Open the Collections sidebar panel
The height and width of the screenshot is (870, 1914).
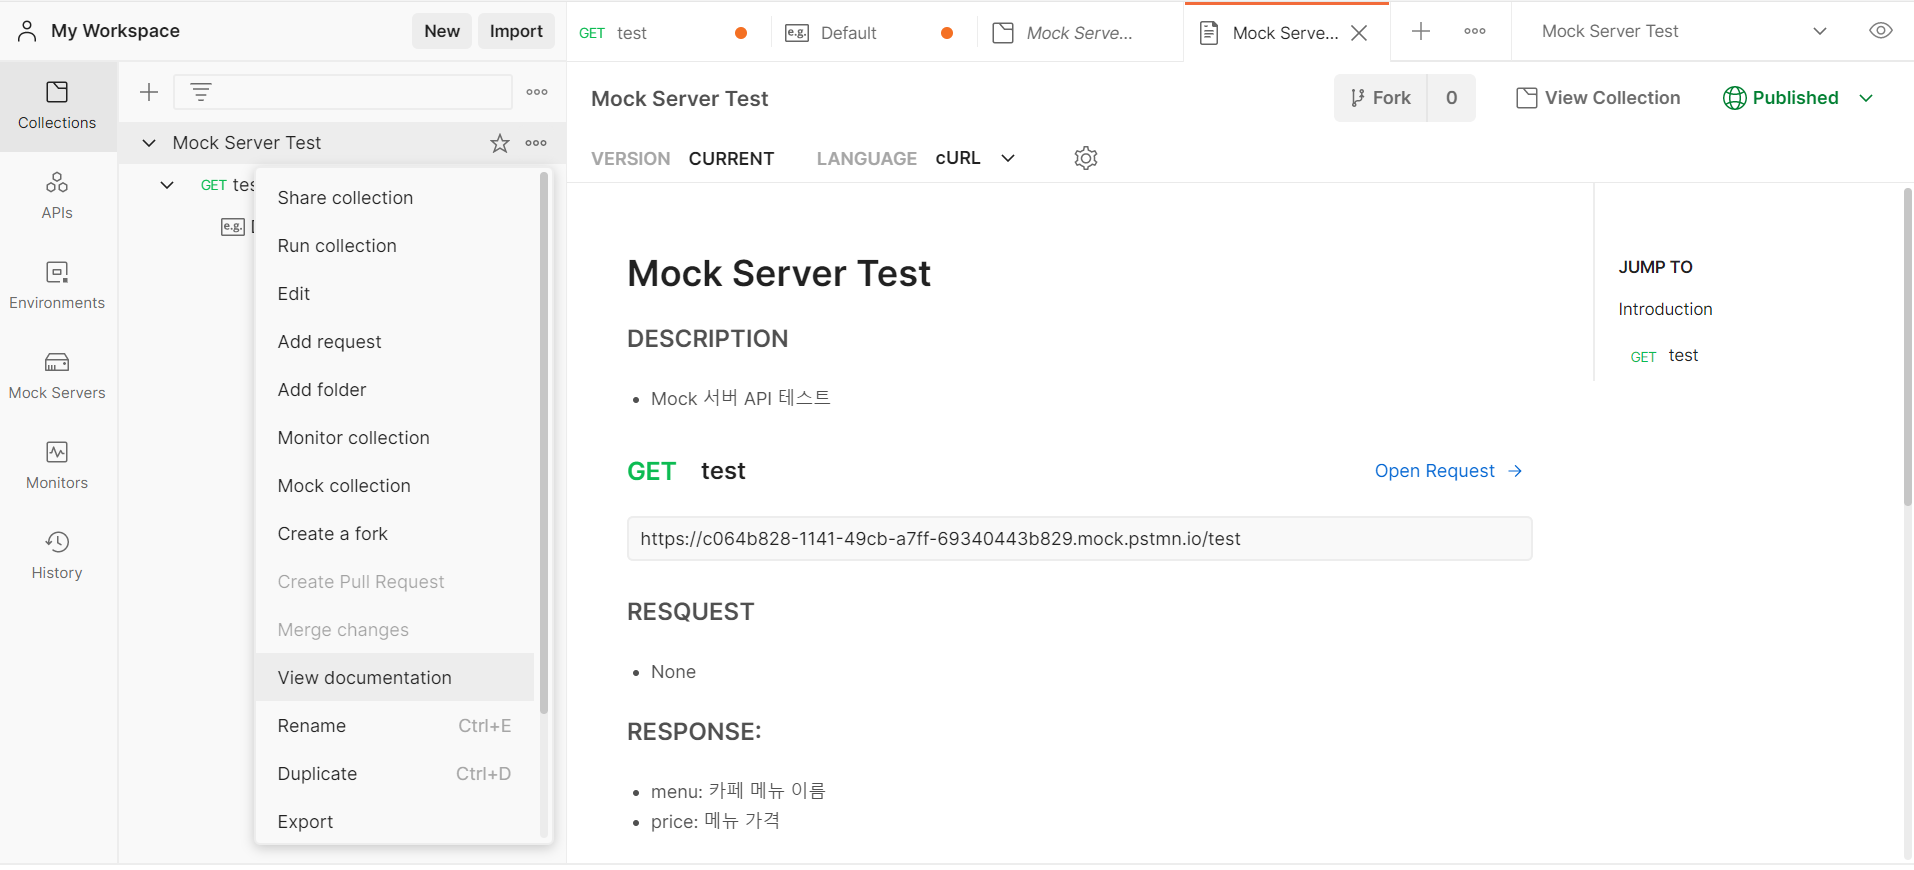point(57,106)
